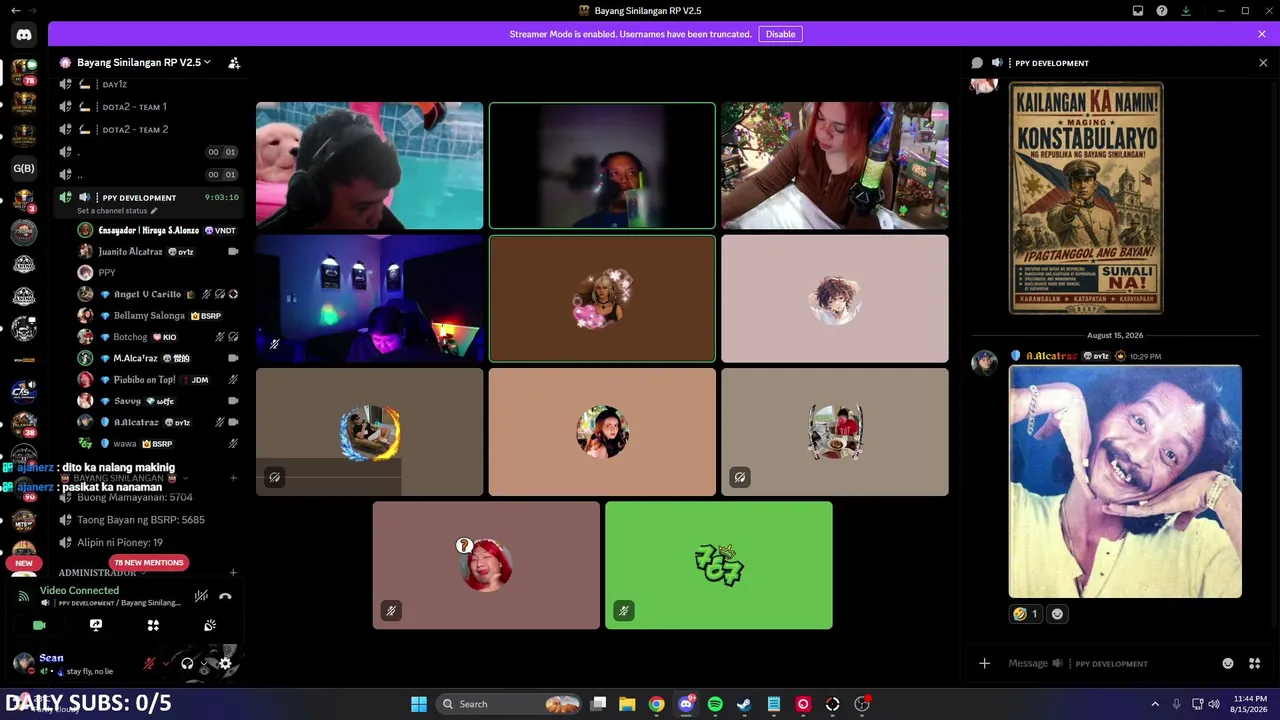Show hidden system tray icons
1280x720 pixels.
pos(1155,704)
